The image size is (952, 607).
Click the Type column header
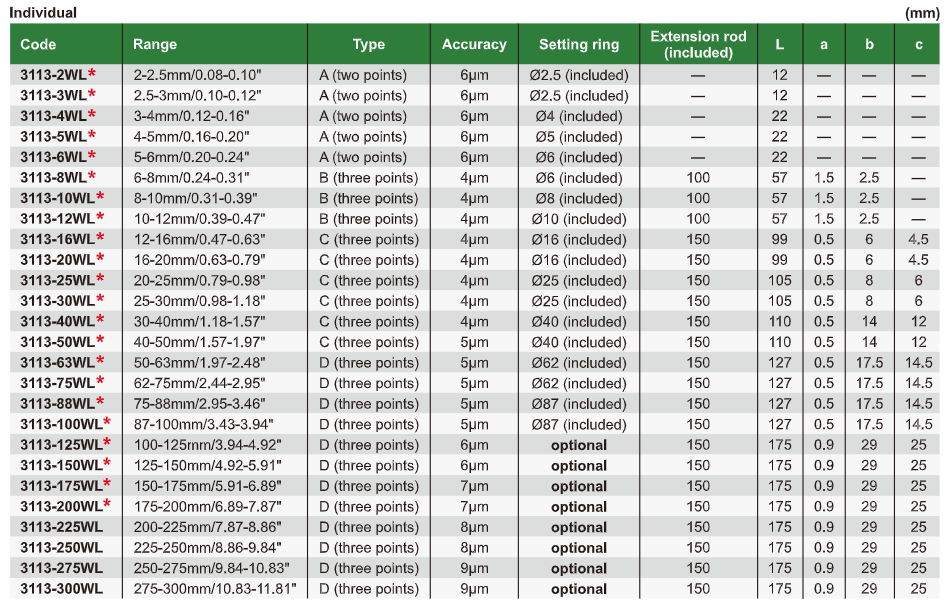click(369, 44)
